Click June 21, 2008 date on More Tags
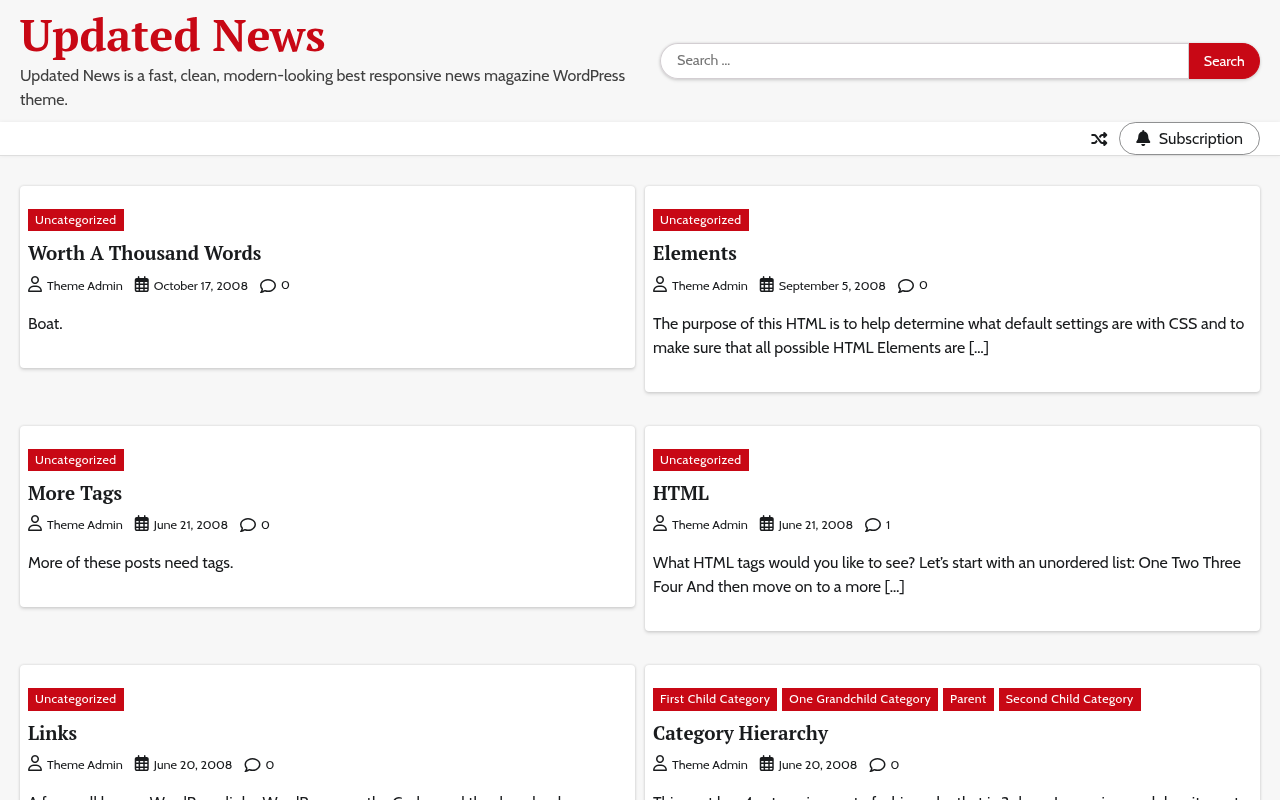Screen dimensions: 1280x800 pos(191,525)
